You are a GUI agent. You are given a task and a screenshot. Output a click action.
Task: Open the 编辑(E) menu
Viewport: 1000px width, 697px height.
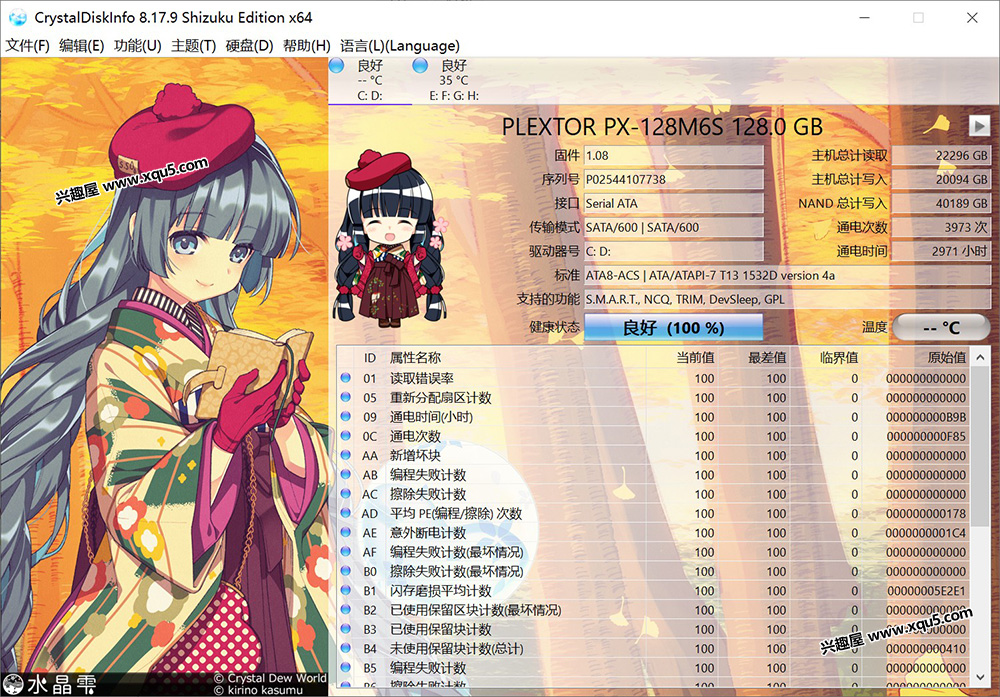(x=81, y=46)
